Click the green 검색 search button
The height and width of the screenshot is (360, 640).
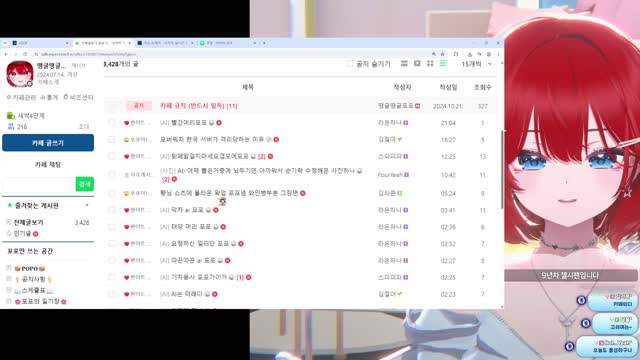coord(84,184)
